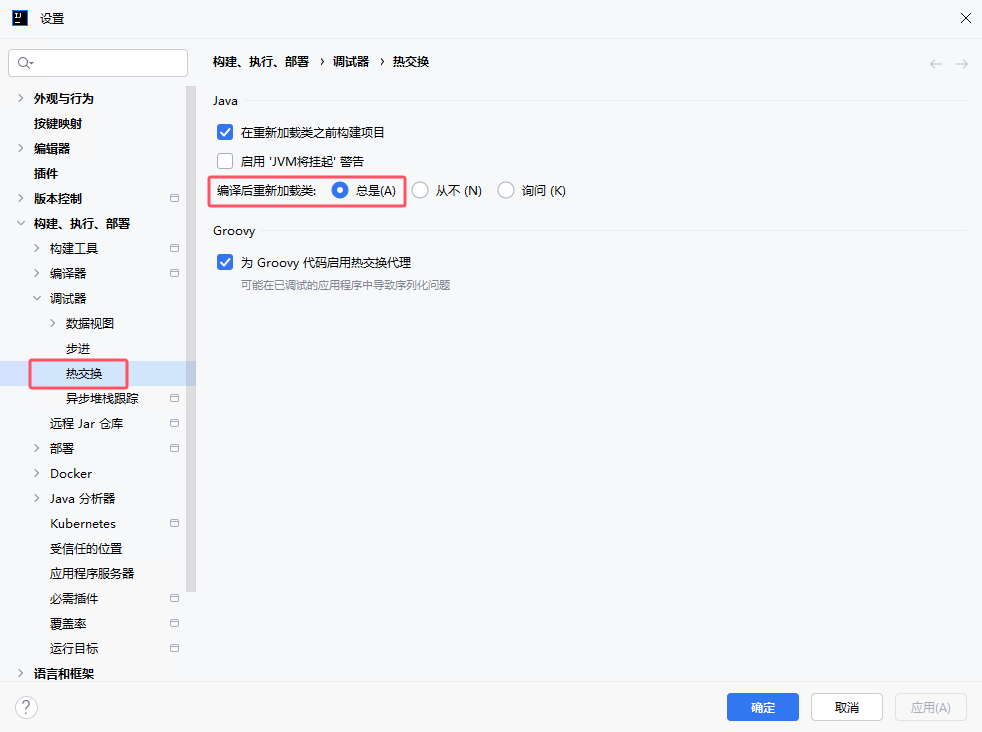The image size is (982, 732).
Task: Select the 从不 (N) radio button
Action: (419, 190)
